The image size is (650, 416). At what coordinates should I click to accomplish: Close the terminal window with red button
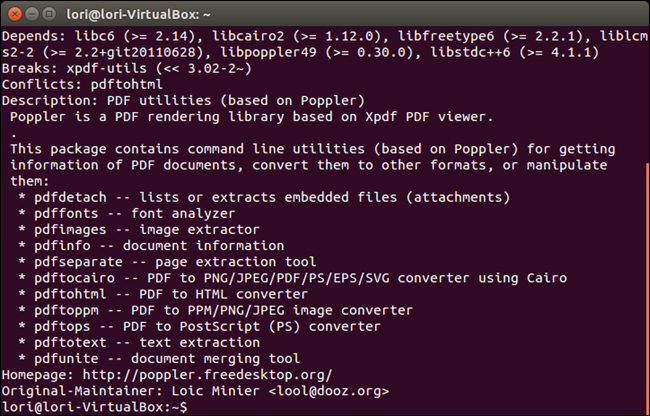click(x=15, y=14)
